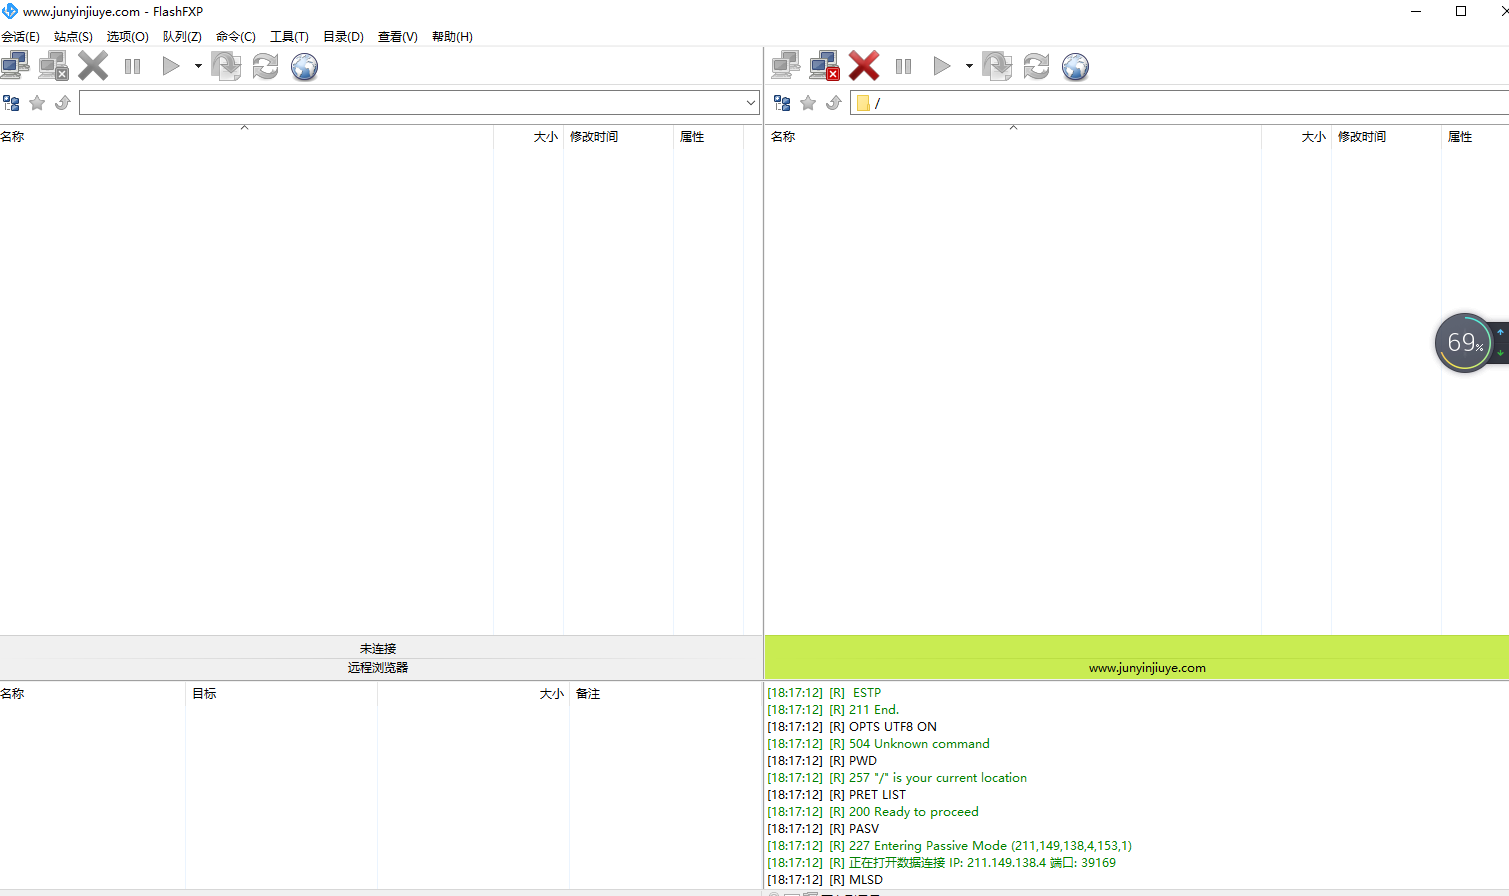This screenshot has height=896, width=1509.
Task: Open transfer dropdown arrow in left toolbar
Action: coord(198,67)
